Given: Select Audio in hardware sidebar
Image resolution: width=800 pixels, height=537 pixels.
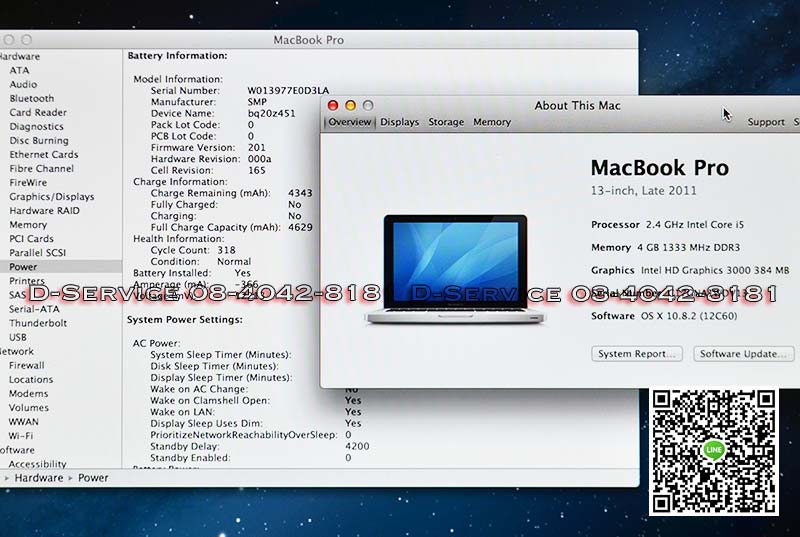Looking at the screenshot, I should (23, 84).
